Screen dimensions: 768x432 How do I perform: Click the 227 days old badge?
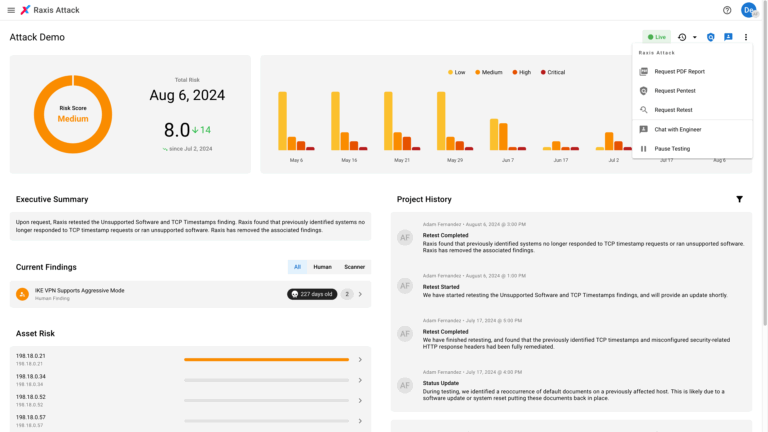[x=312, y=294]
